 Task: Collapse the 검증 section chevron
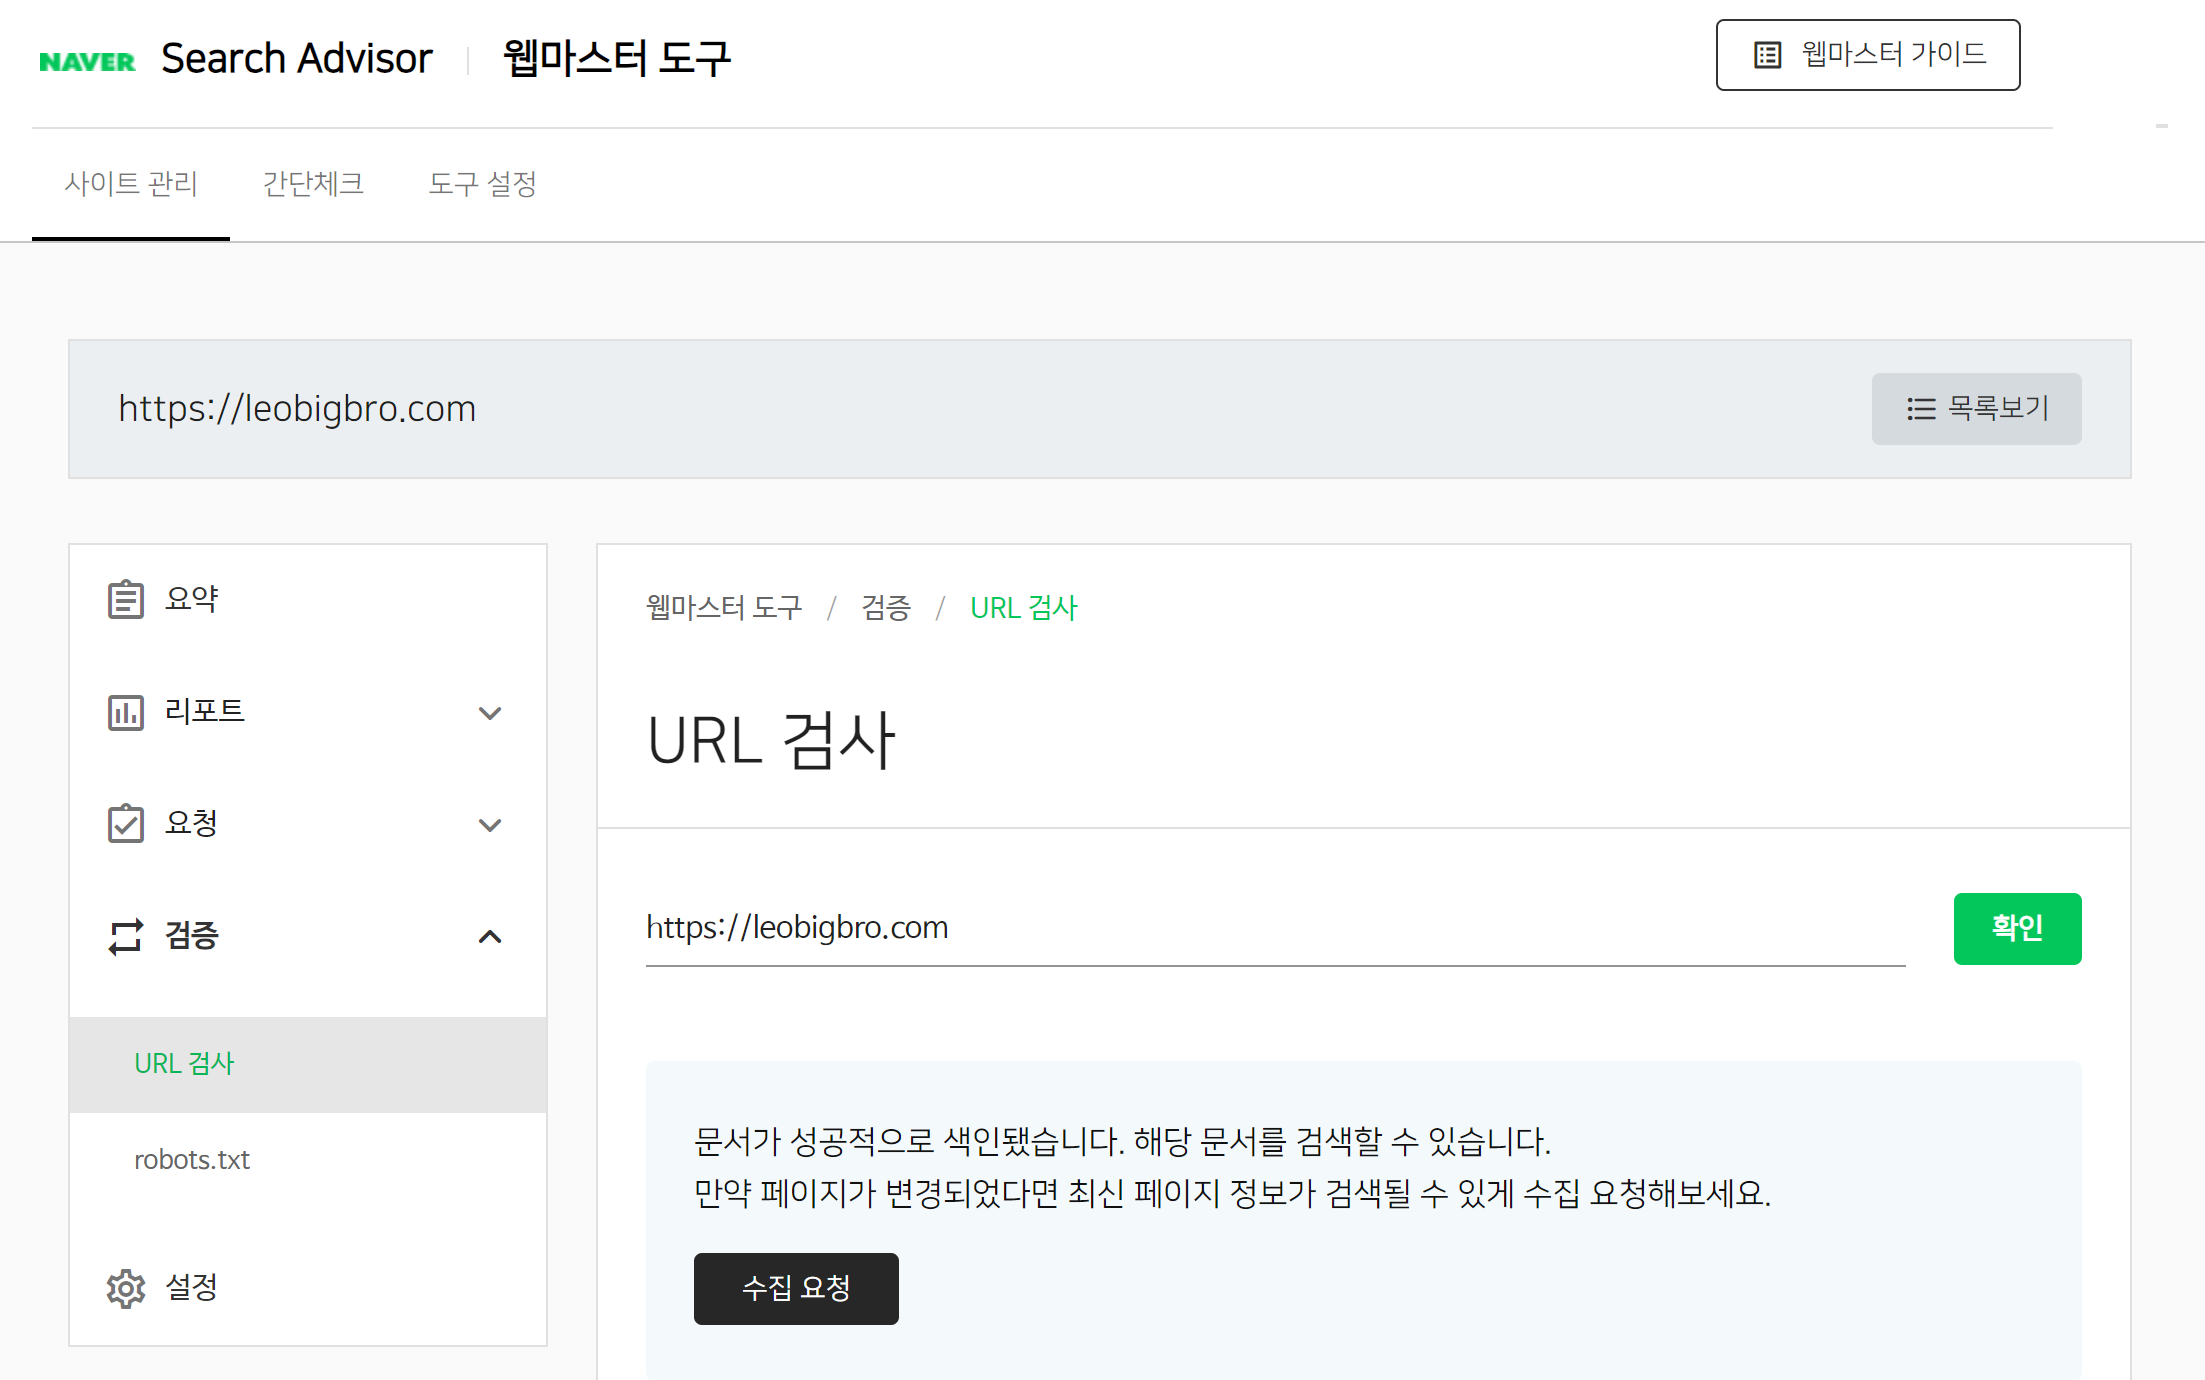[489, 937]
